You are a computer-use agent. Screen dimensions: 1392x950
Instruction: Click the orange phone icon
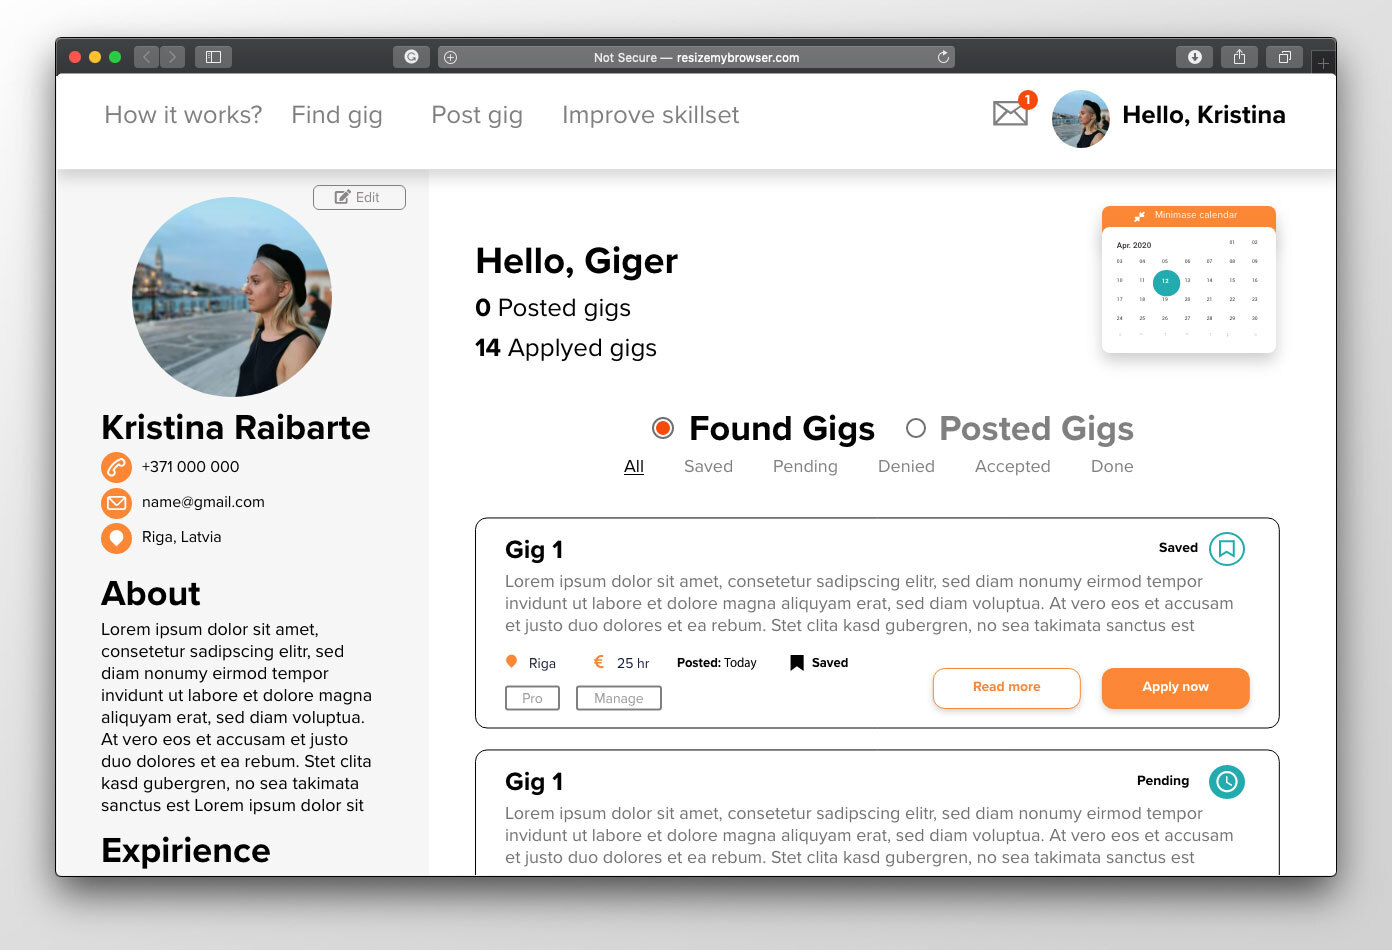117,467
